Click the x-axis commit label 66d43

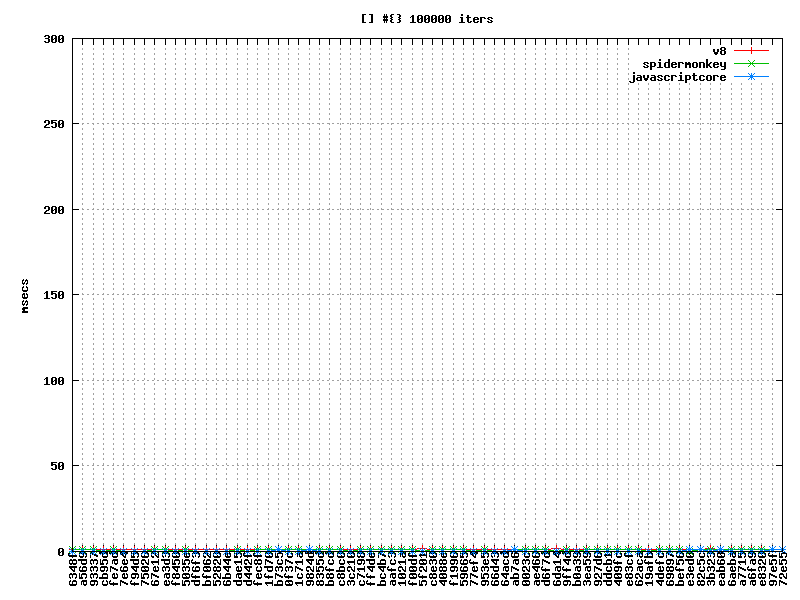click(x=494, y=568)
